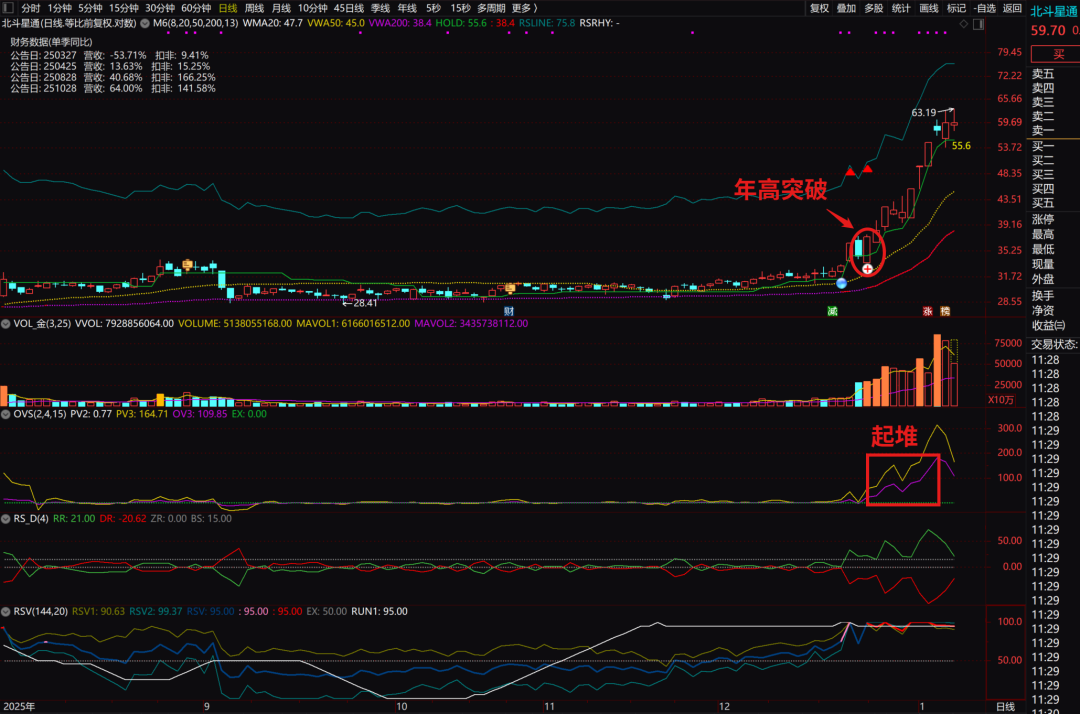Click the 63.19 high price label
Screen dimensions: 1080x714
(x=924, y=112)
